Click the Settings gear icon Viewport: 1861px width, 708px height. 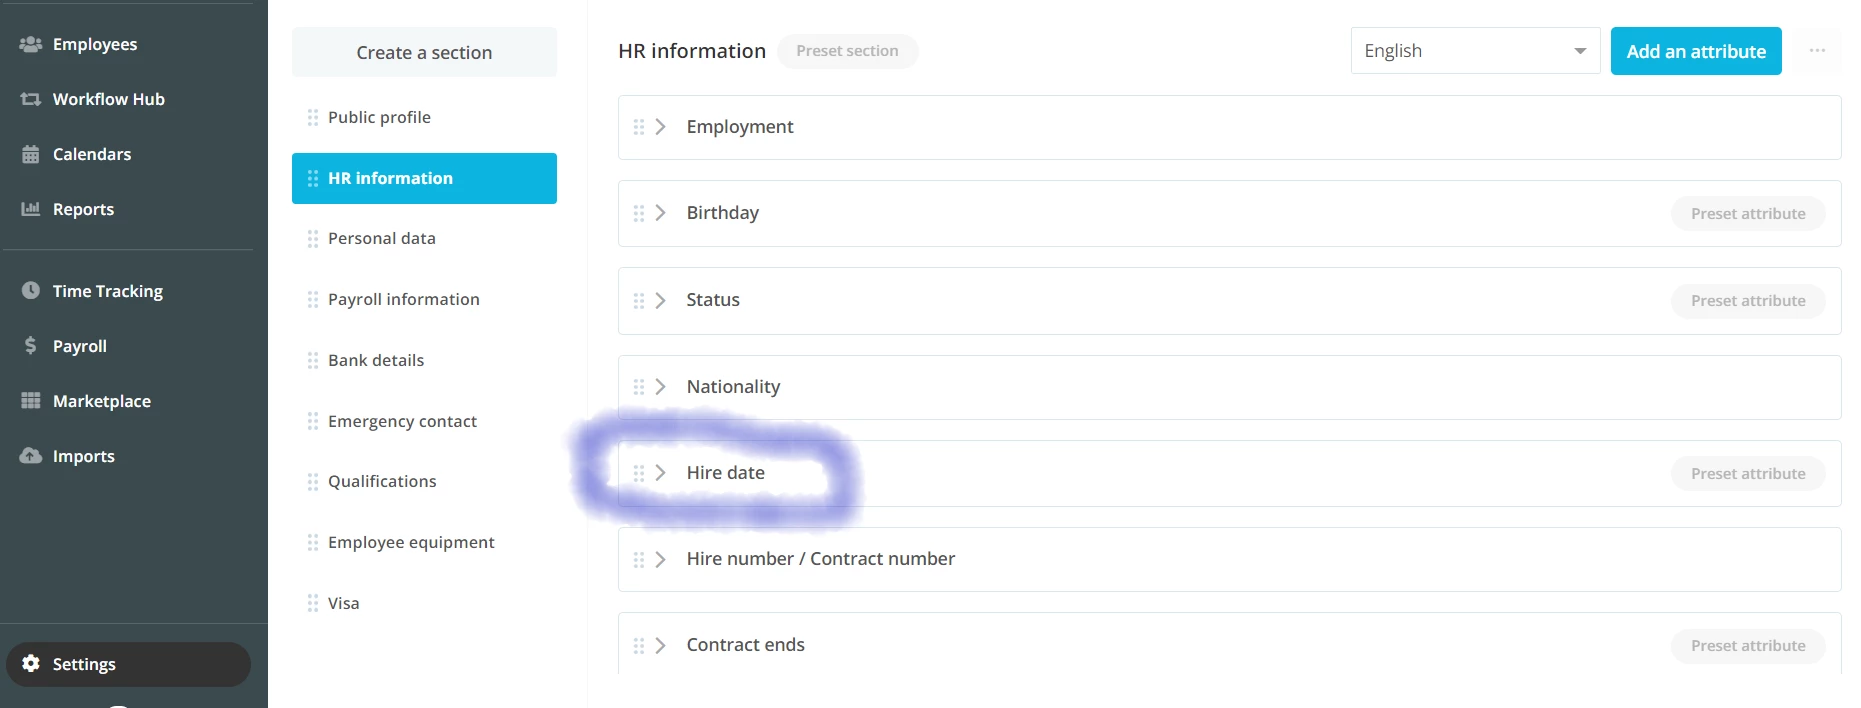31,664
